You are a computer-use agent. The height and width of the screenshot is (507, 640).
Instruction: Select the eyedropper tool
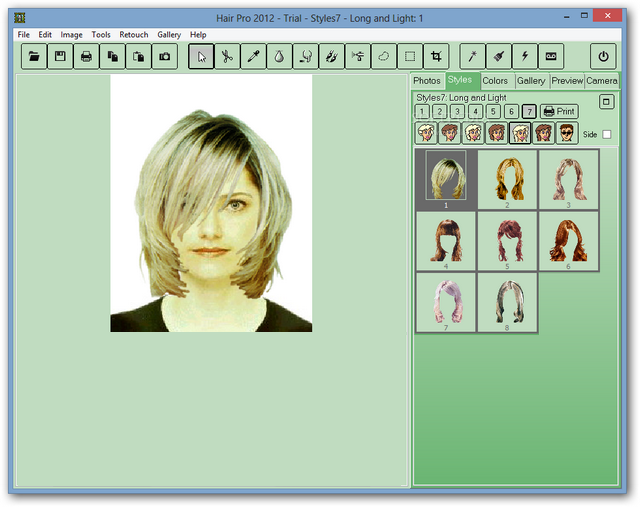pyautogui.click(x=253, y=56)
